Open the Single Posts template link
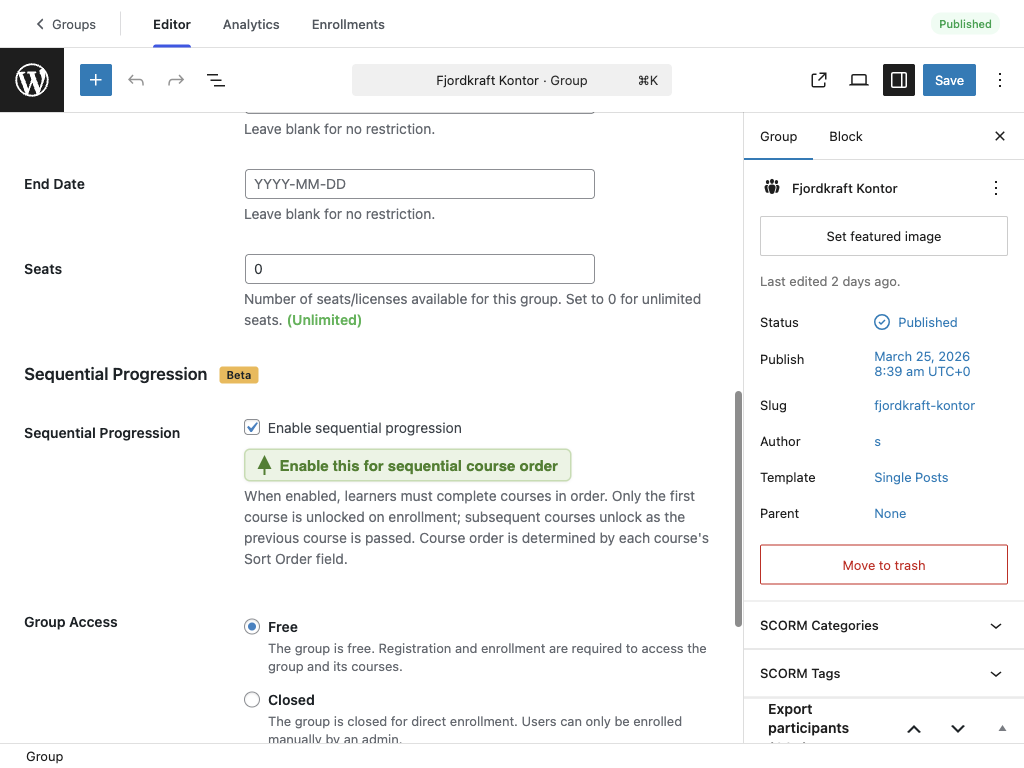The width and height of the screenshot is (1024, 768). click(x=911, y=477)
